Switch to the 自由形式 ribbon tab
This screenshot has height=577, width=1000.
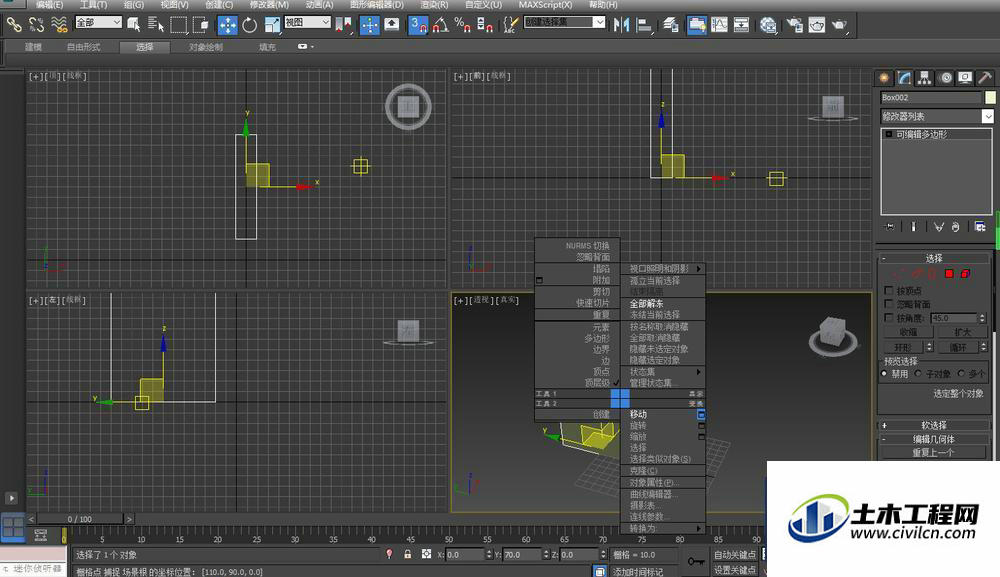pos(84,47)
